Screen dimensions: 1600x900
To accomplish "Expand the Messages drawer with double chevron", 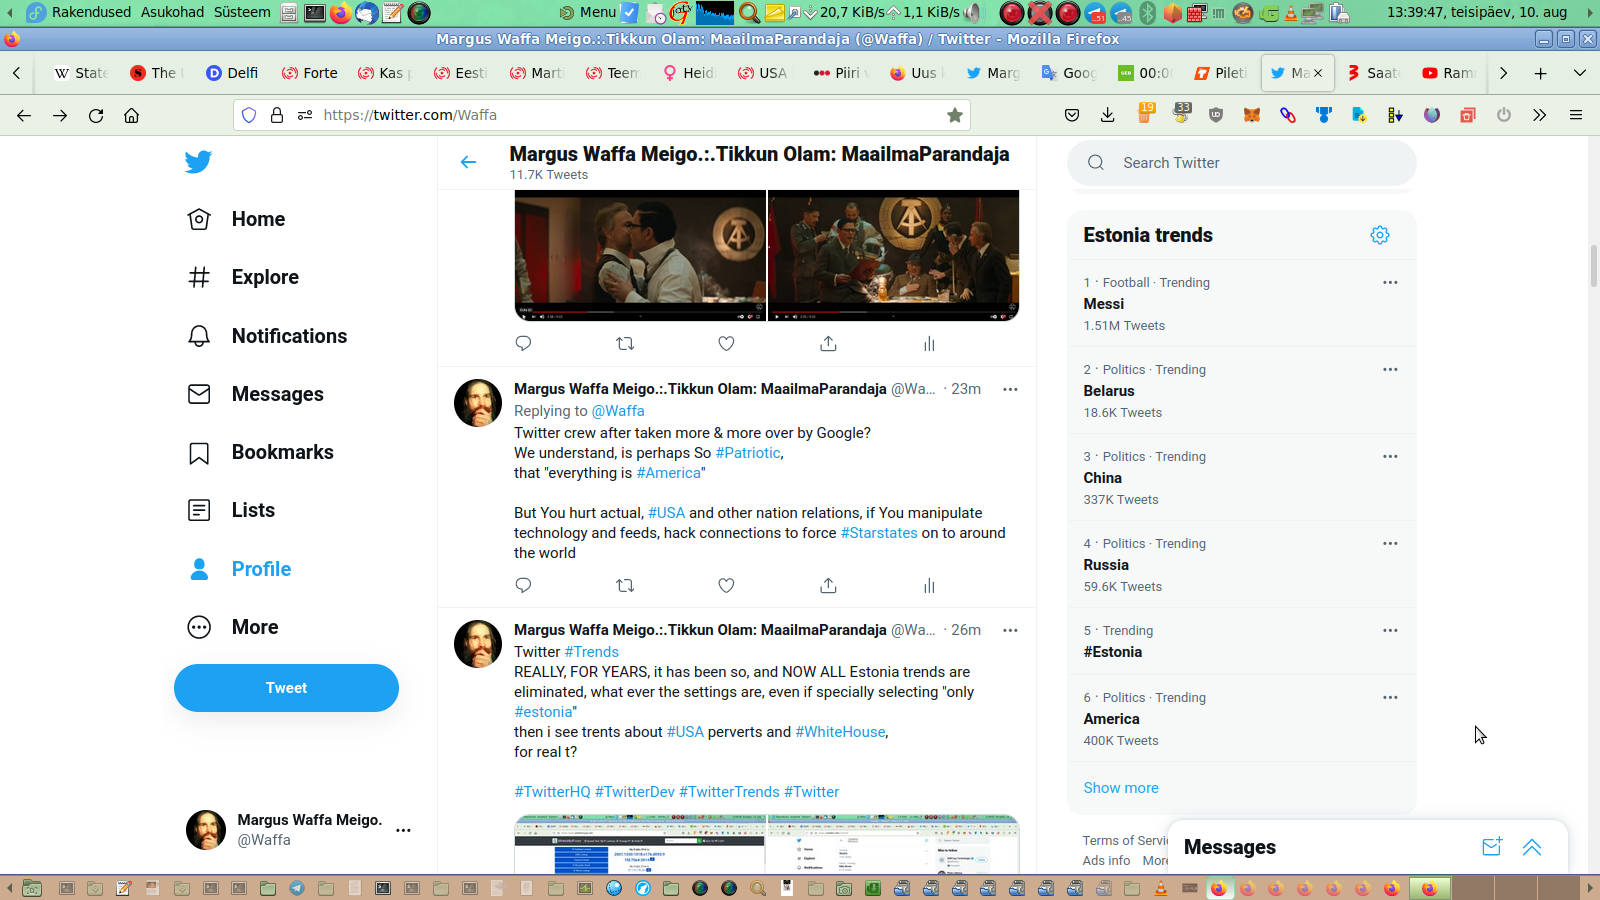I will coord(1531,847).
